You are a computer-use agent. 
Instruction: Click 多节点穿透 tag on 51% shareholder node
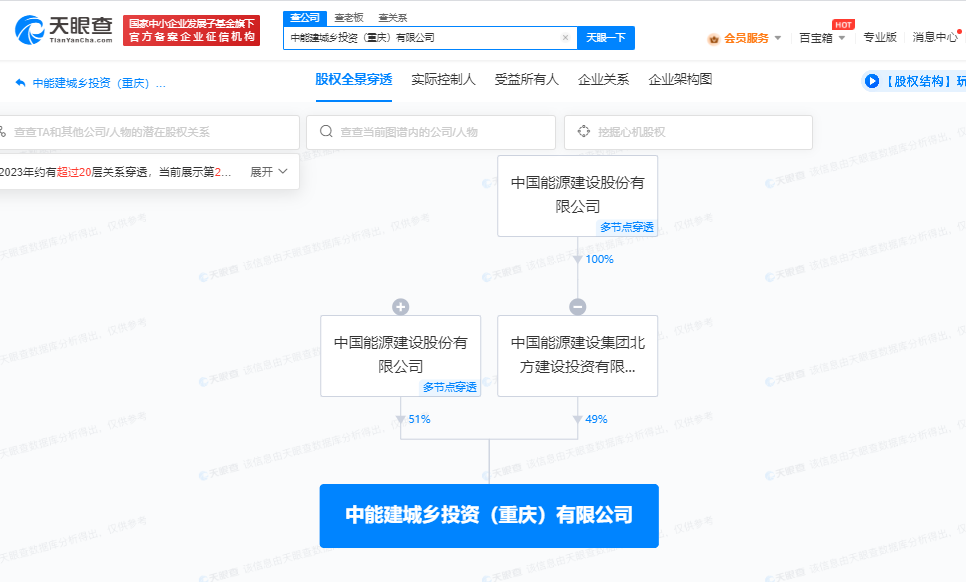[450, 387]
